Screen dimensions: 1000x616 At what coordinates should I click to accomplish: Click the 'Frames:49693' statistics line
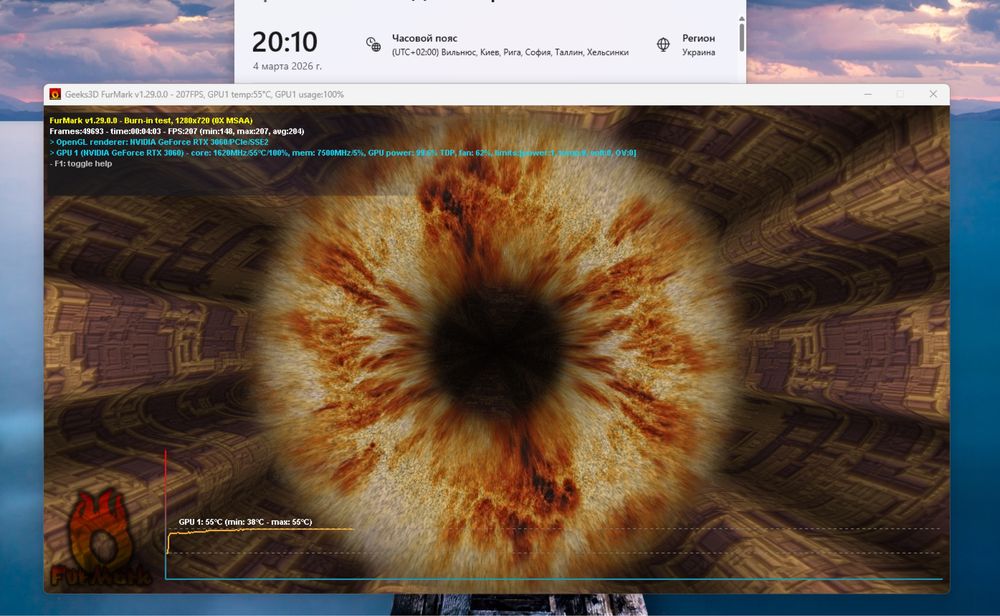[x=177, y=131]
